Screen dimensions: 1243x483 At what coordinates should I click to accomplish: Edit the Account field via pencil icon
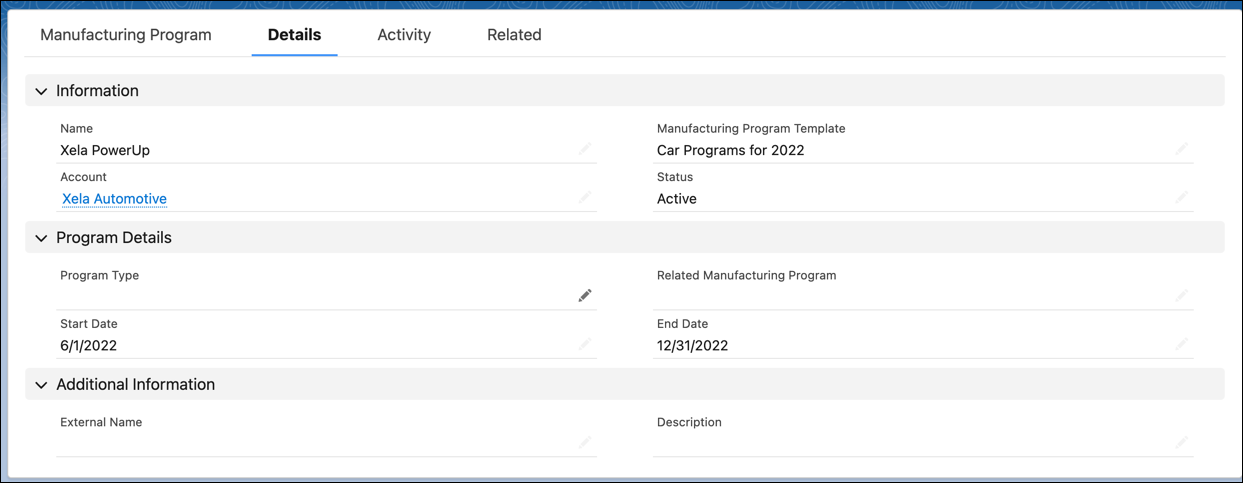click(585, 197)
